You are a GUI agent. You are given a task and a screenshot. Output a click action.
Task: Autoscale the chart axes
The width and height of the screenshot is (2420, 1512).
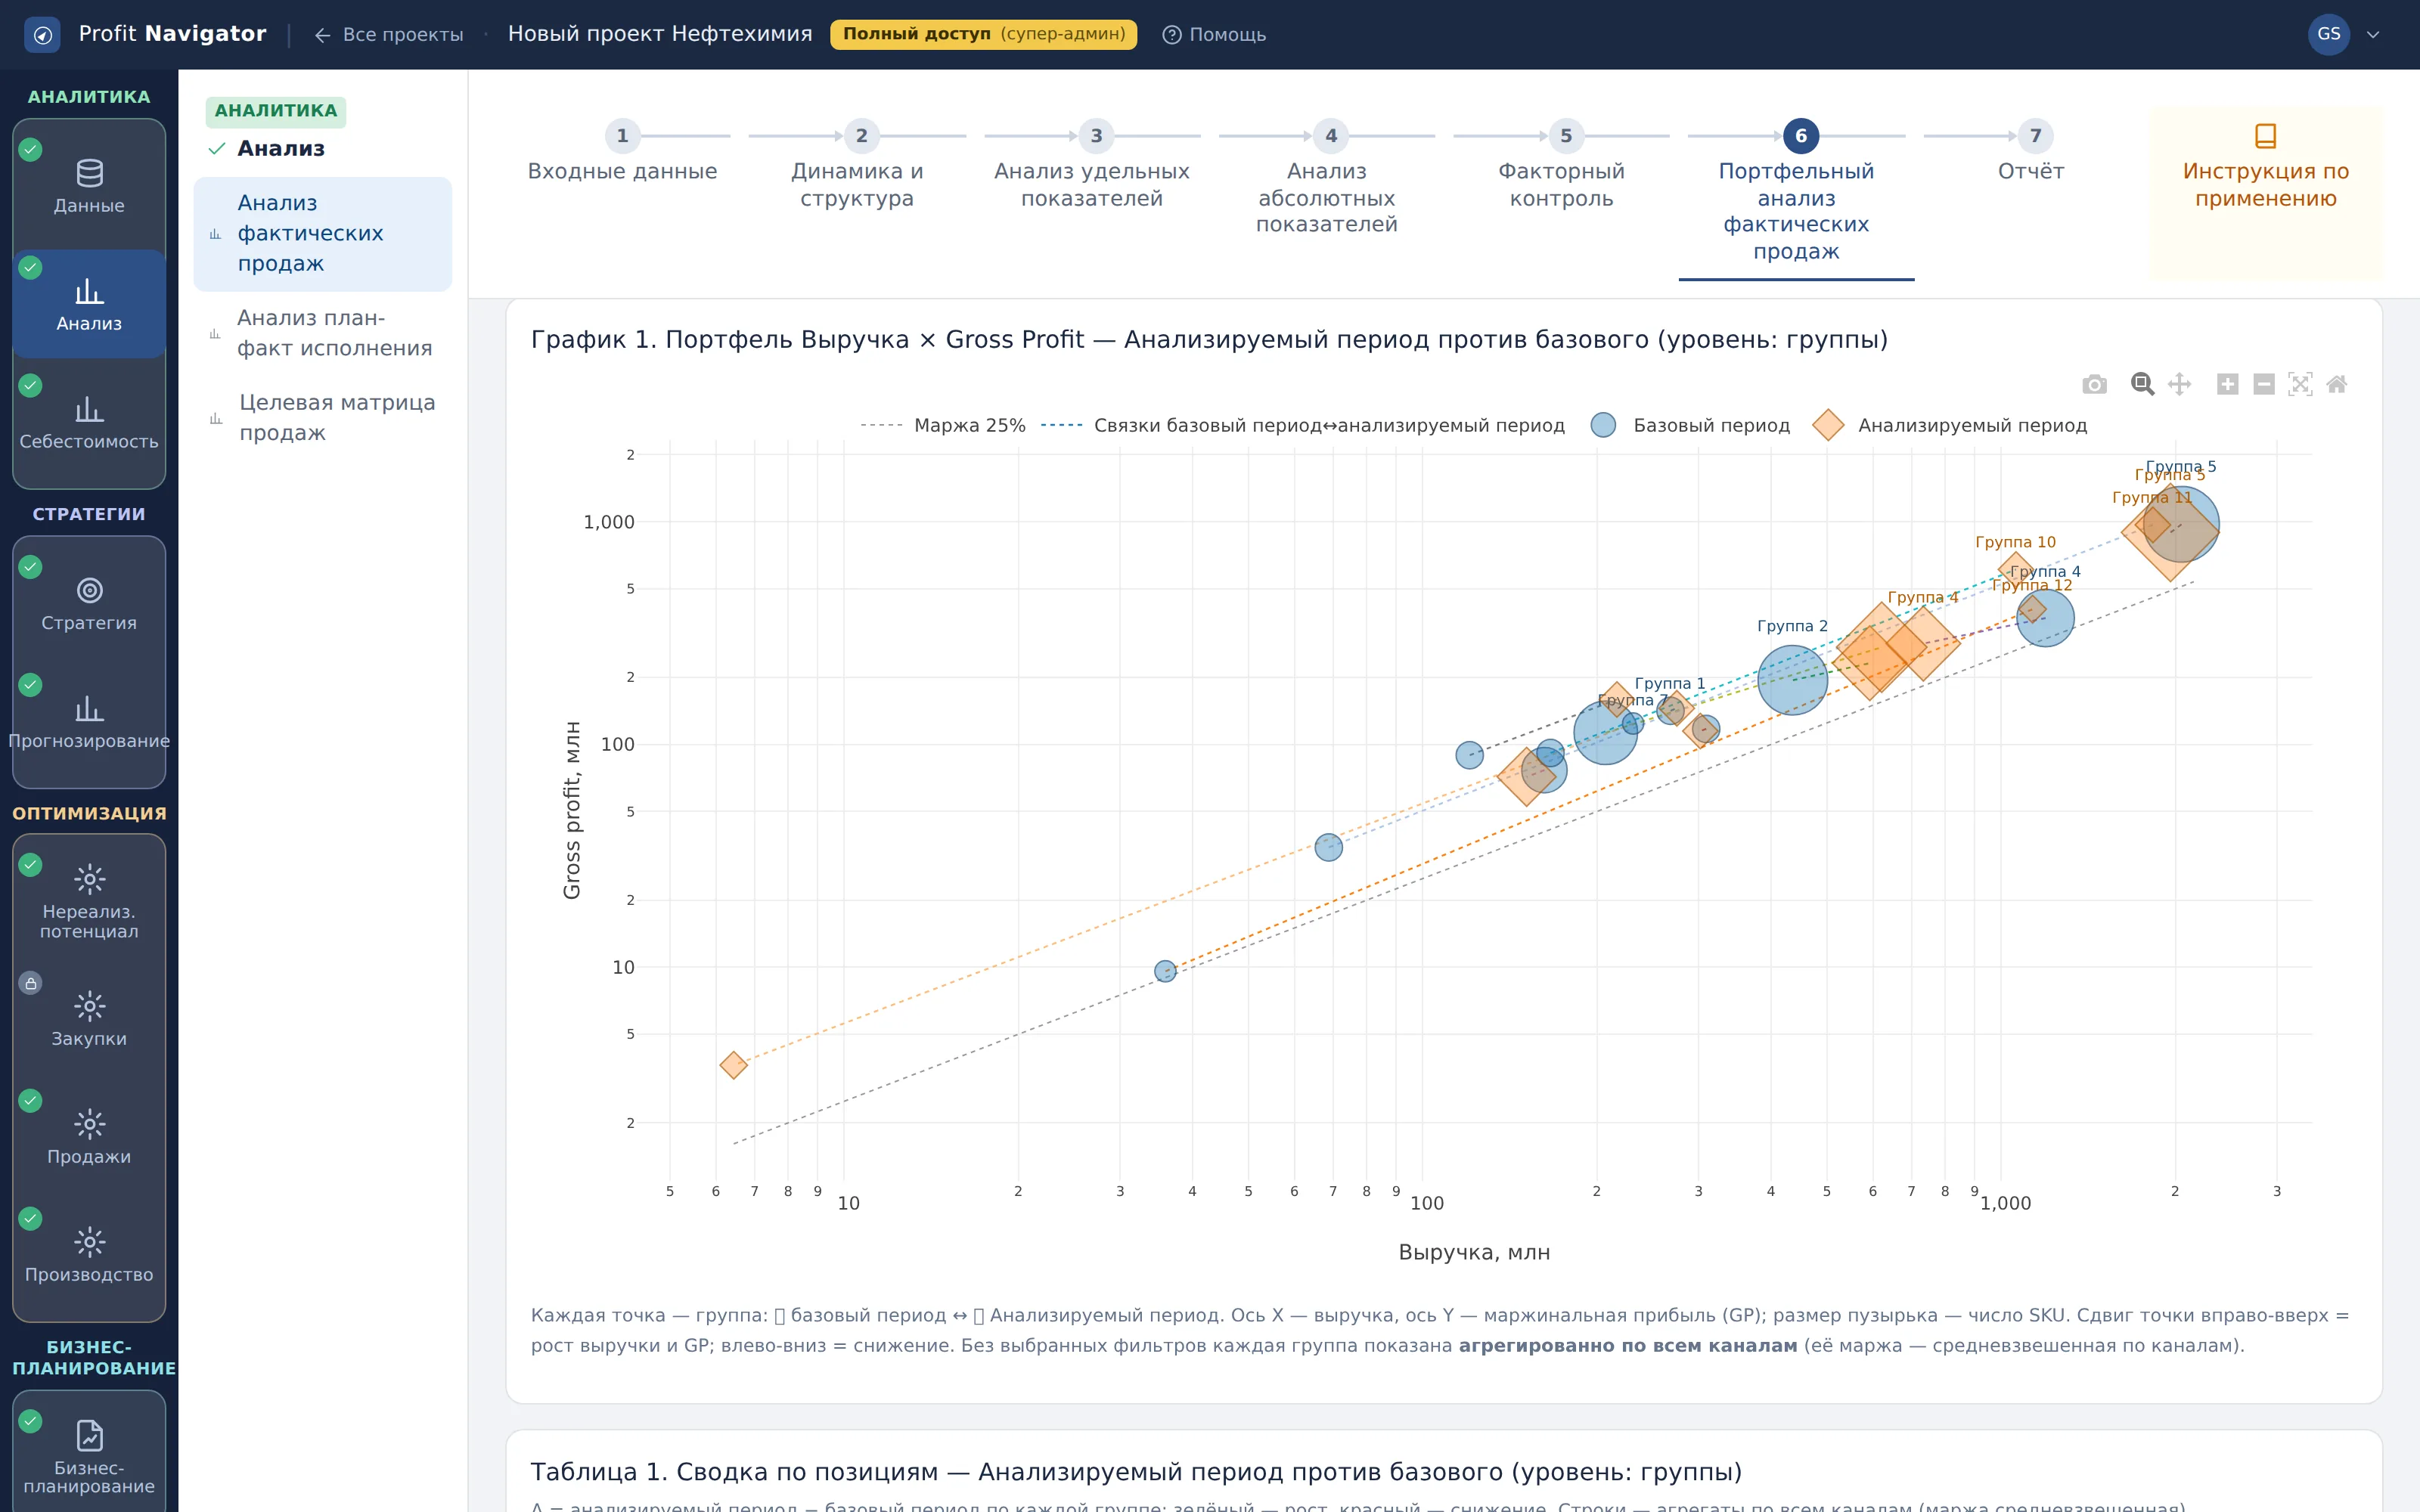tap(2300, 384)
